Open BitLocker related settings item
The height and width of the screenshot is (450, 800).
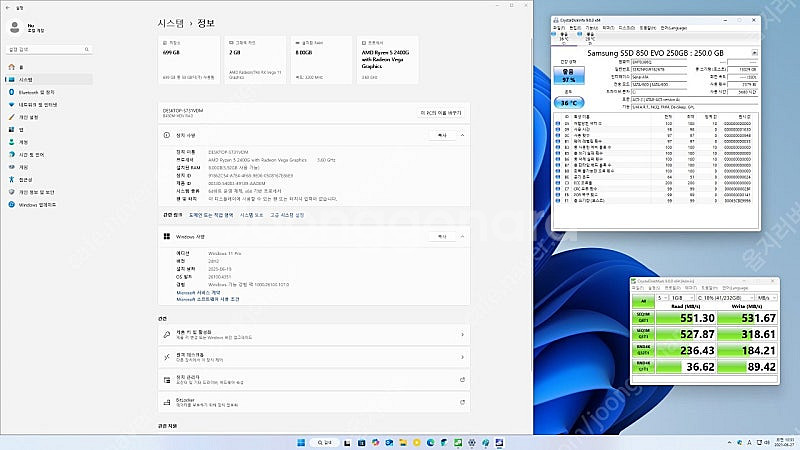point(314,402)
